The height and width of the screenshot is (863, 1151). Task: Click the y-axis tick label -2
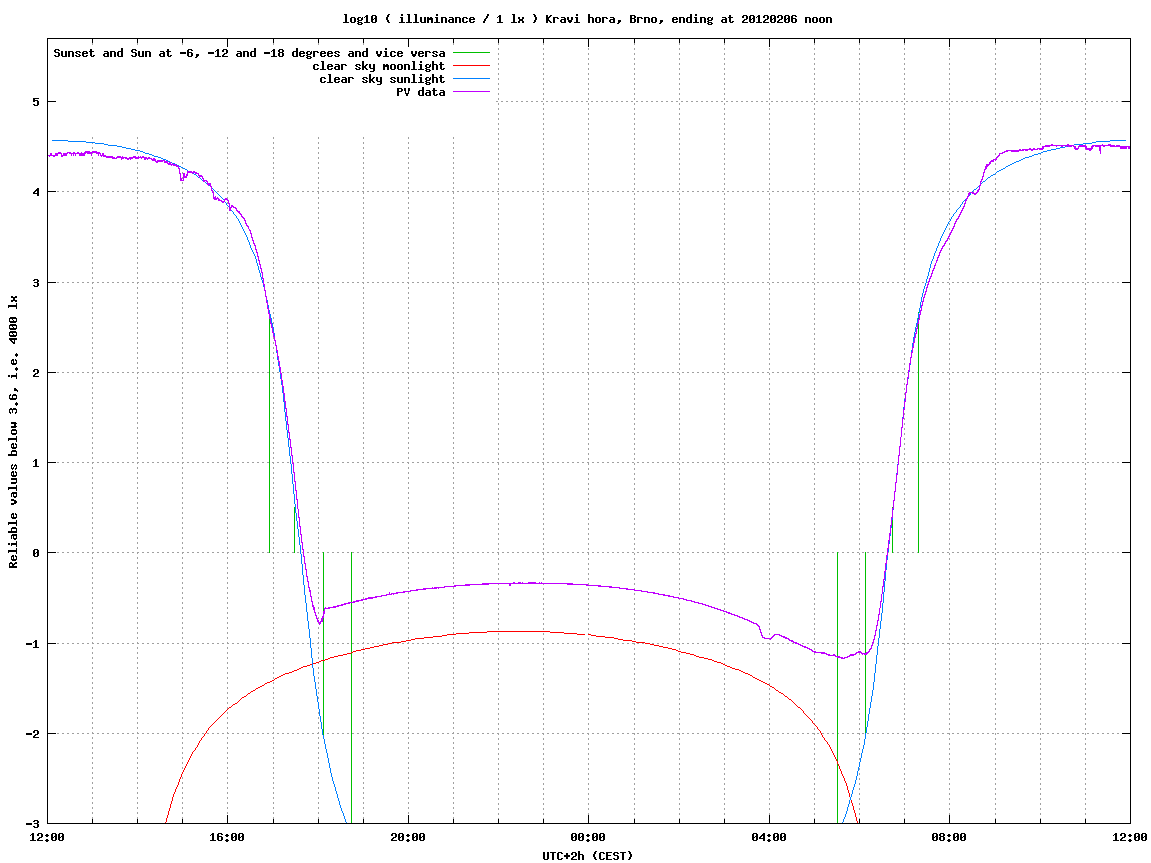32,734
